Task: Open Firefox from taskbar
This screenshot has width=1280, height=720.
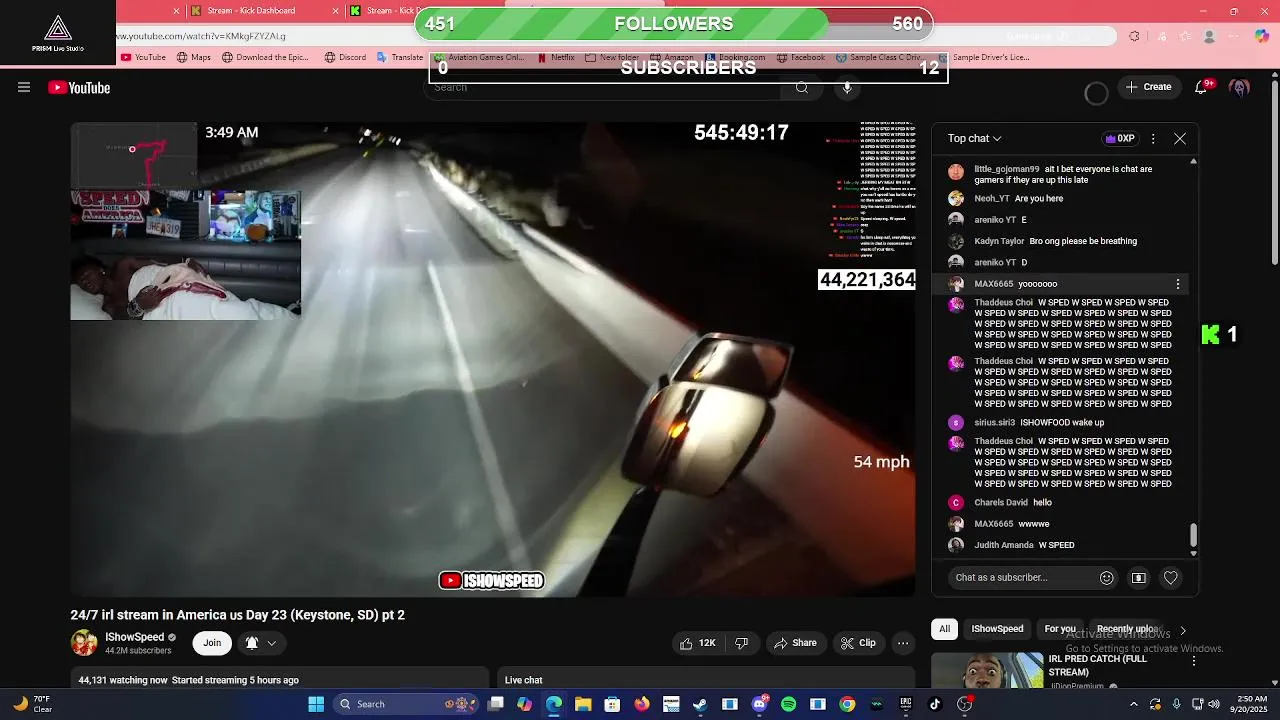Action: [x=642, y=704]
